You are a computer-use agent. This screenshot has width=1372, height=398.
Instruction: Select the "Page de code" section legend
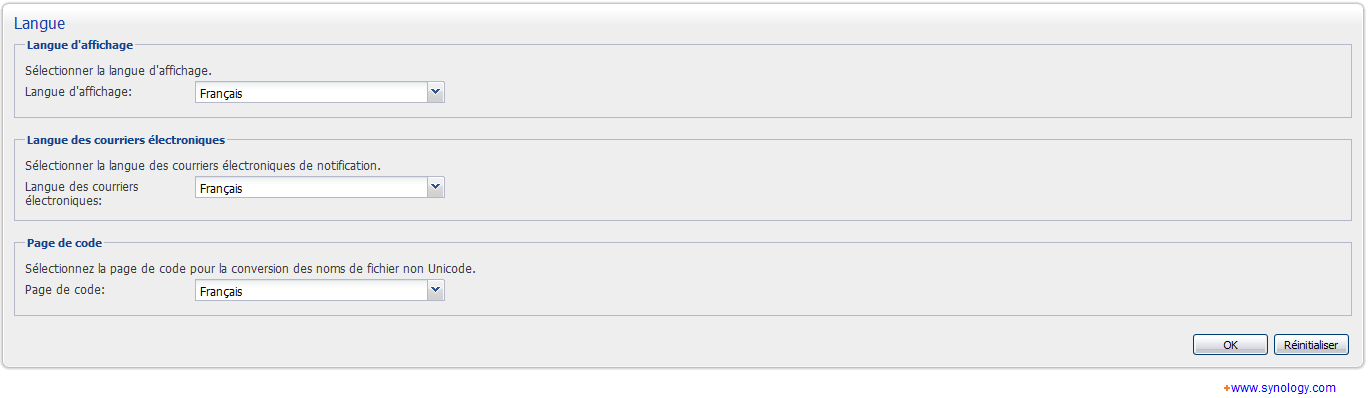(64, 243)
